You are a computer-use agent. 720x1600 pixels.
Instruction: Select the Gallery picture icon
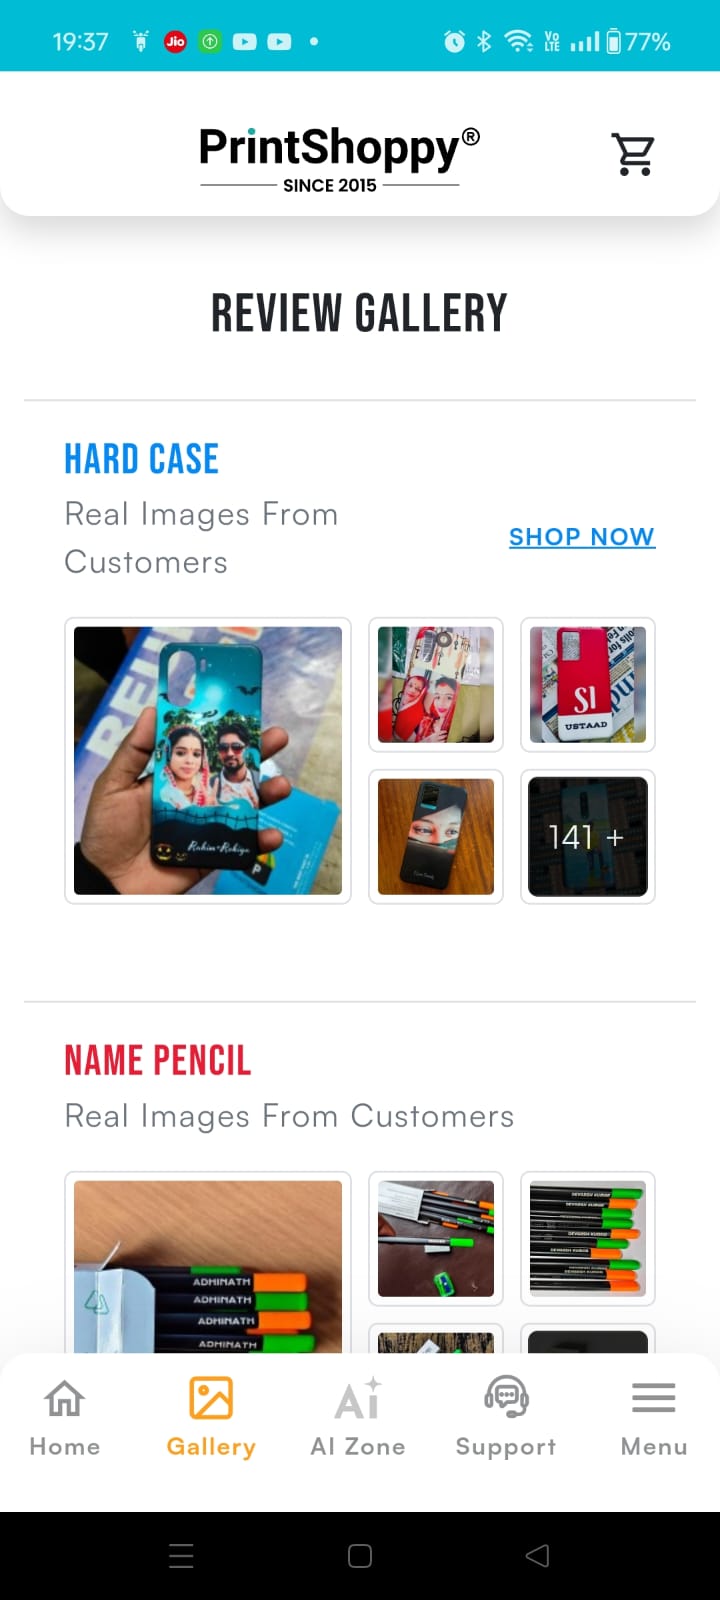click(211, 1398)
